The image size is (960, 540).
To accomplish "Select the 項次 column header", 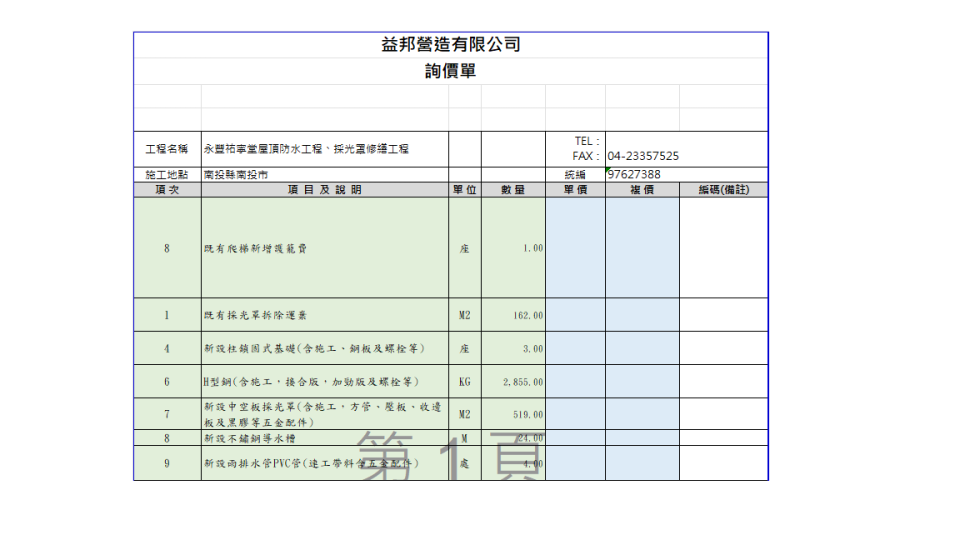I will pos(167,190).
